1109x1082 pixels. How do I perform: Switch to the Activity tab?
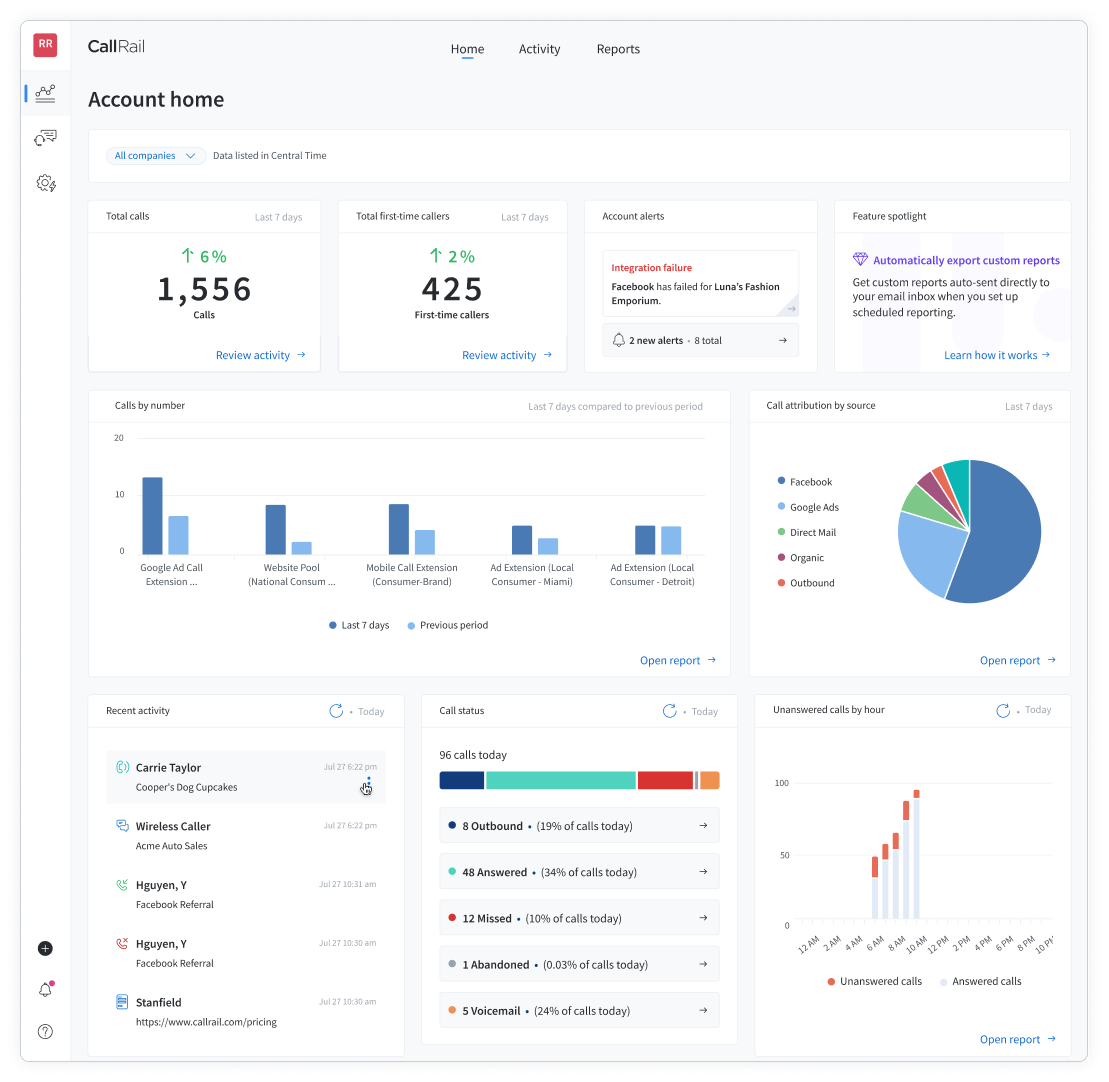(x=539, y=49)
